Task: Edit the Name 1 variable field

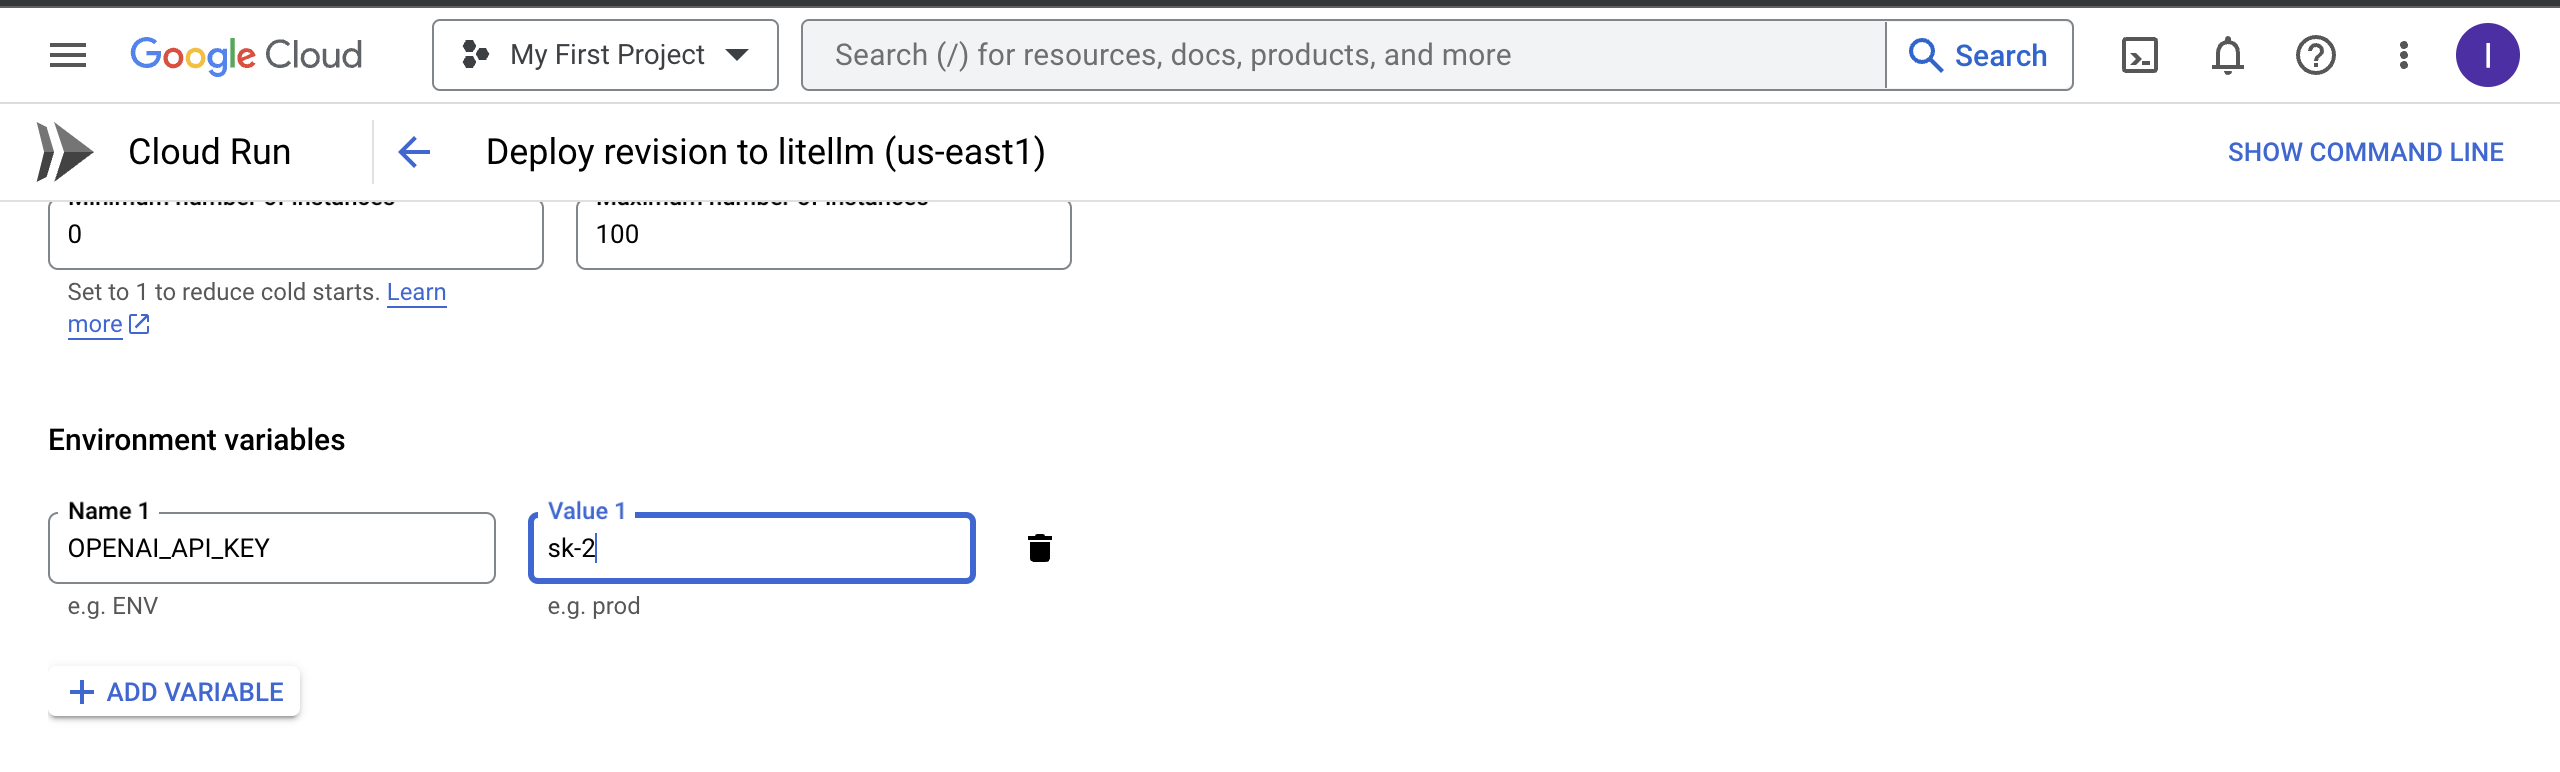Action: point(272,548)
